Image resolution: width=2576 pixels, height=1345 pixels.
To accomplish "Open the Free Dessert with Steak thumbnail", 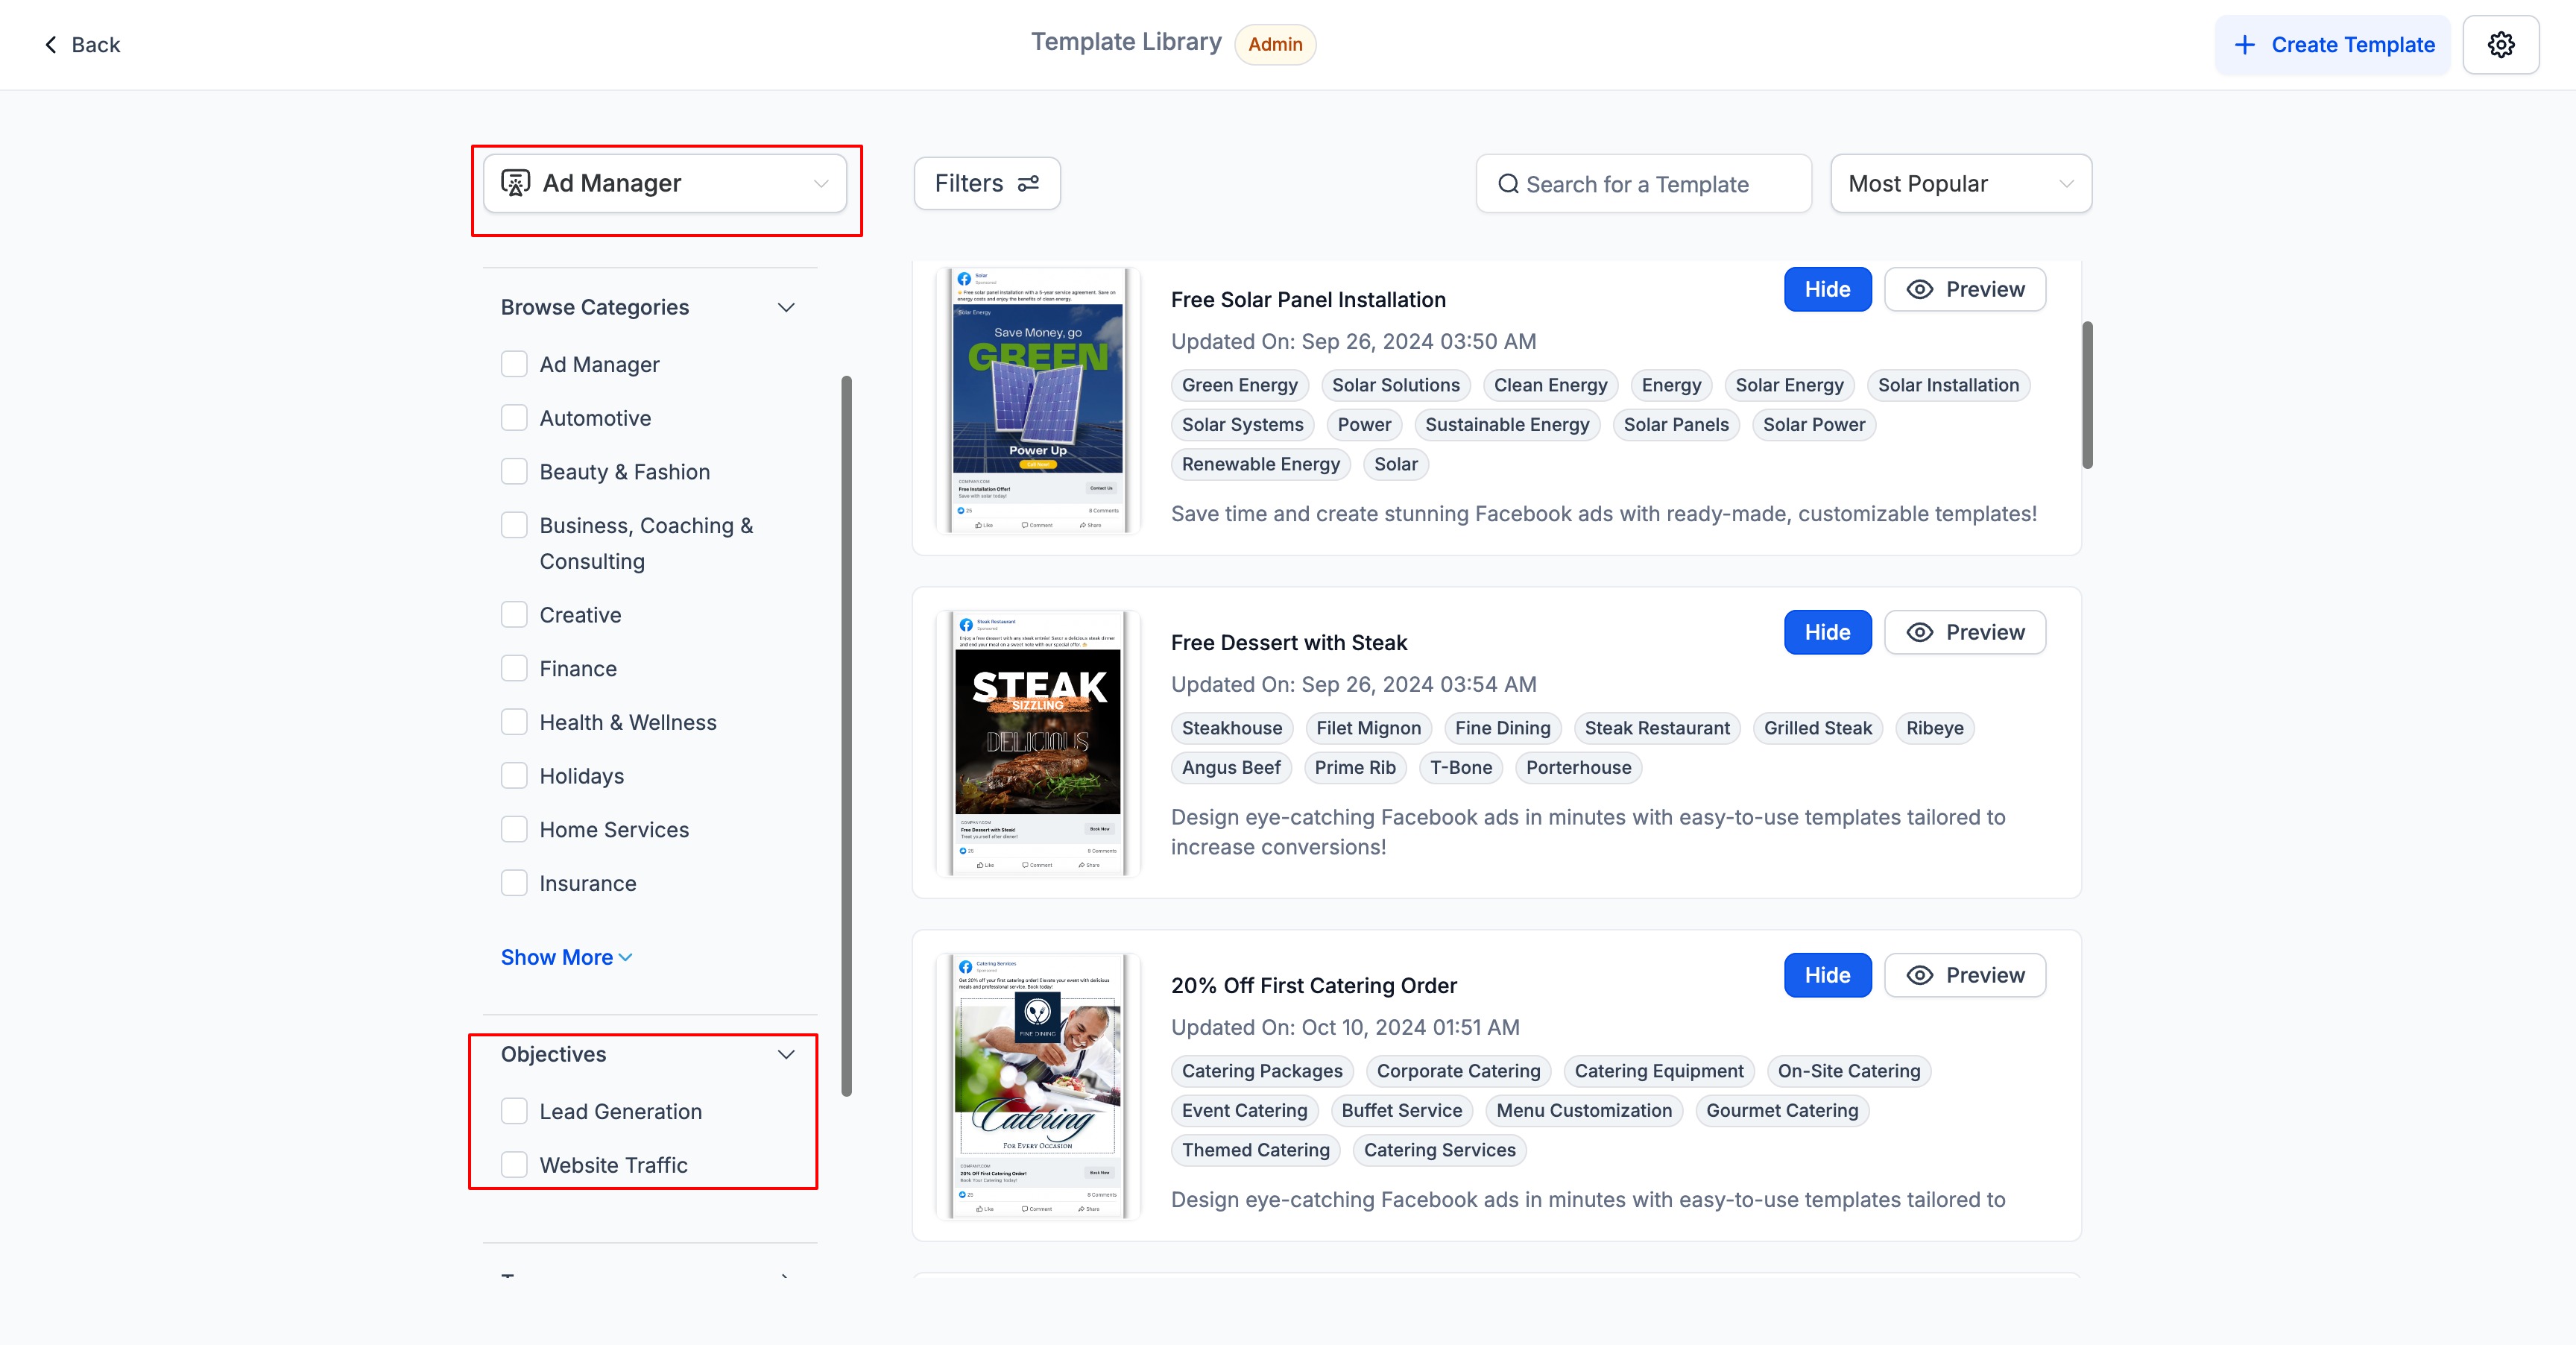I will [1037, 743].
